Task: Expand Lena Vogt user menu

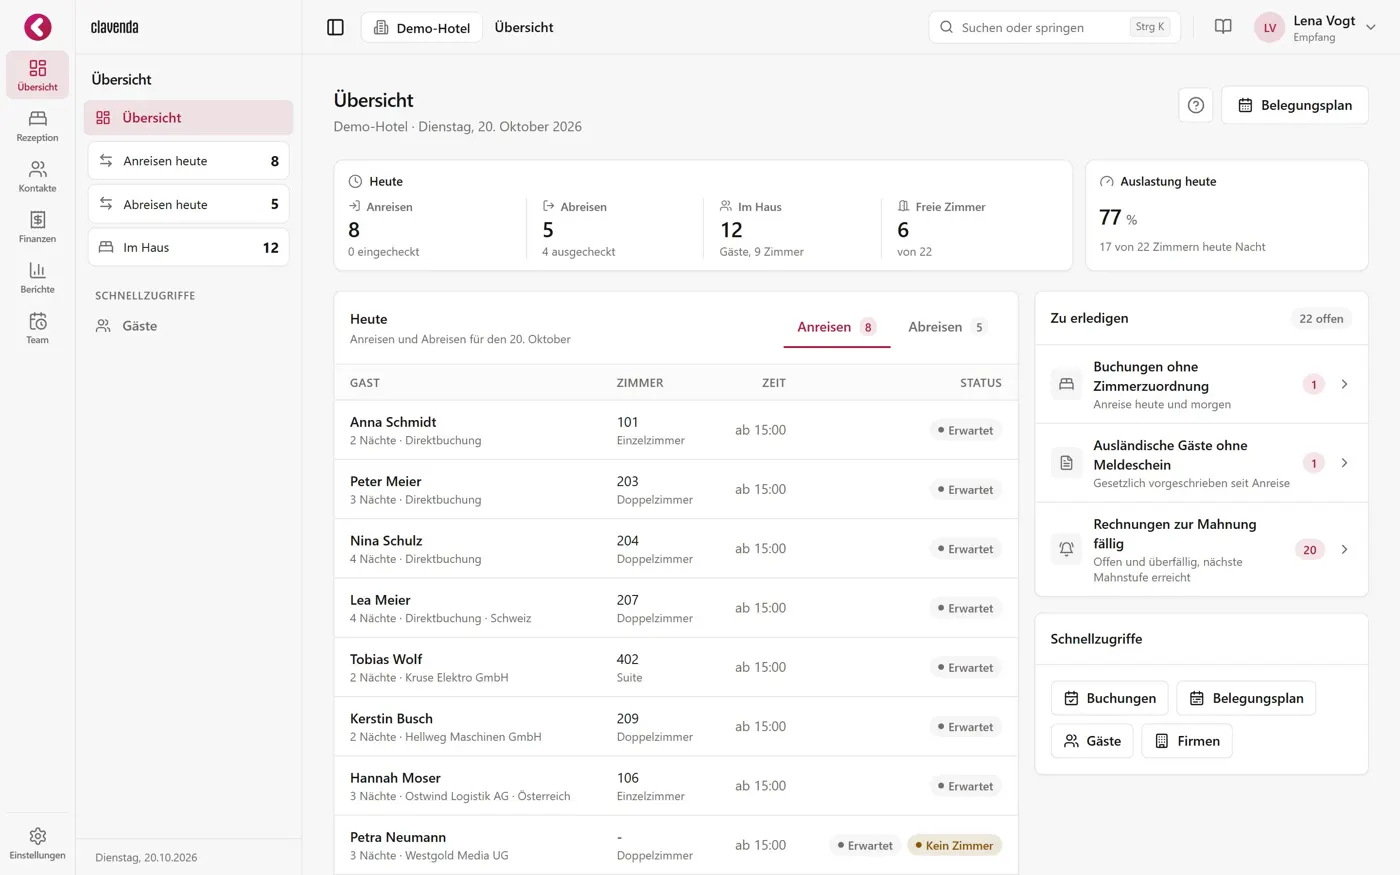Action: [1316, 28]
